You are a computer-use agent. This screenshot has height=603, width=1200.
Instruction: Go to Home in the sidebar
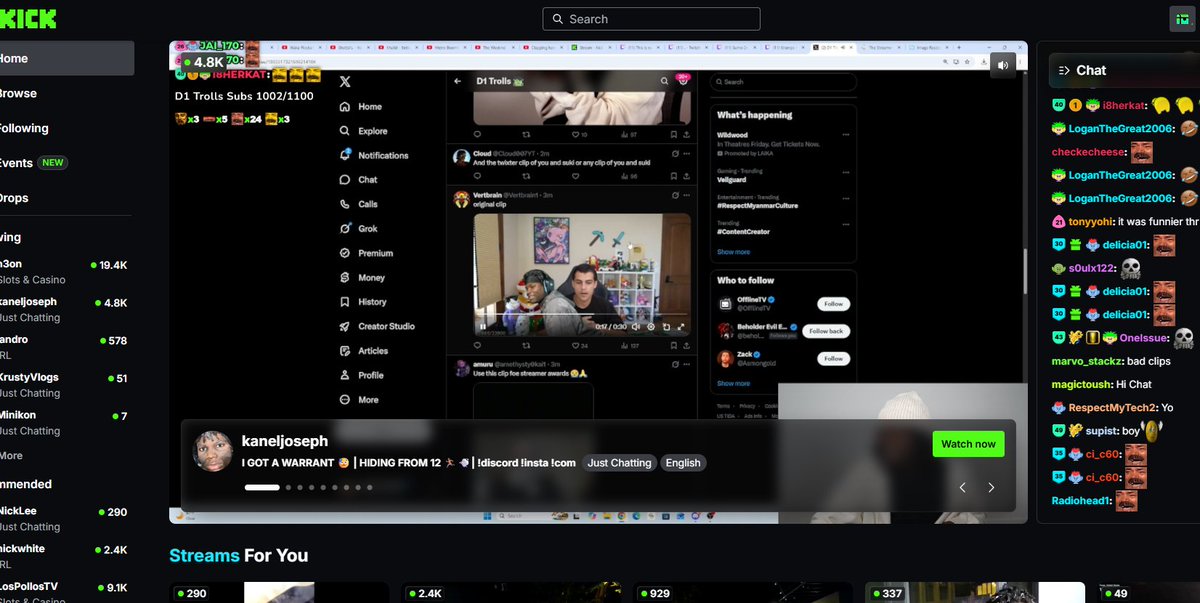pos(65,58)
